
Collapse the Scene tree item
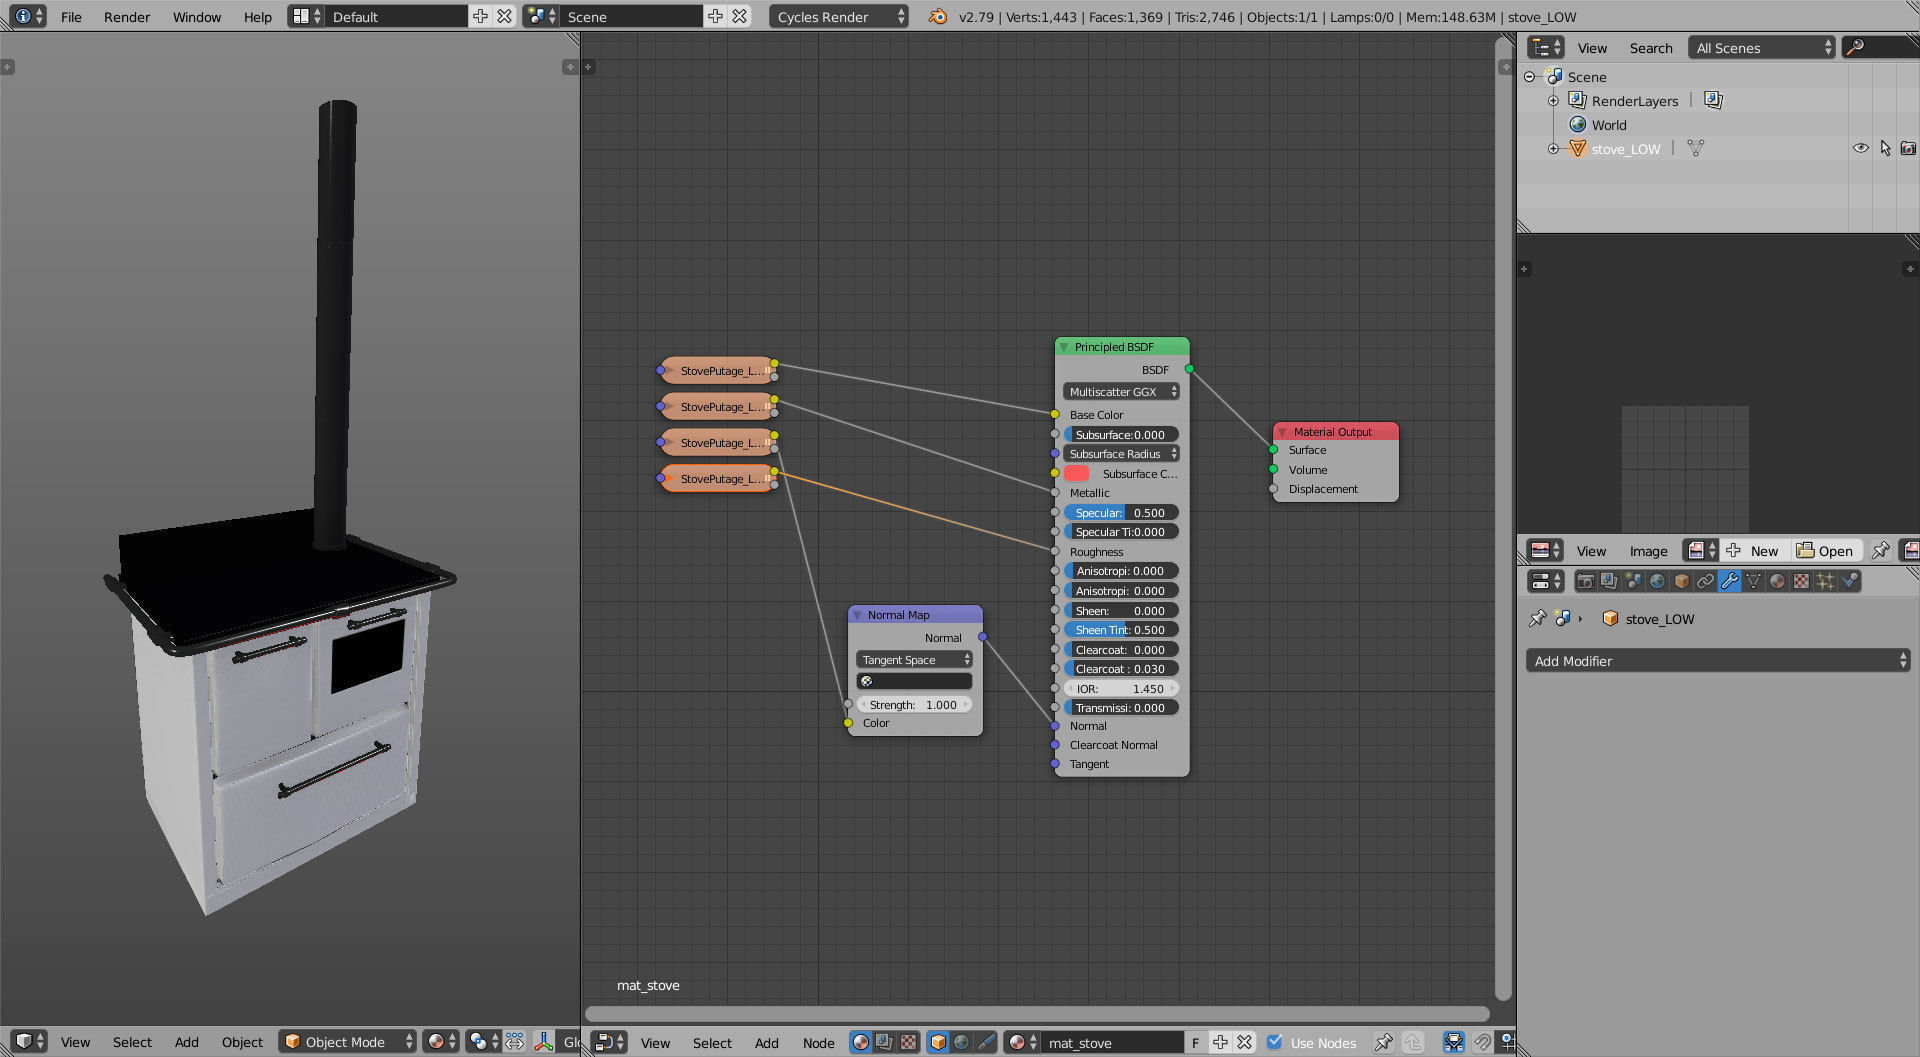[x=1529, y=77]
